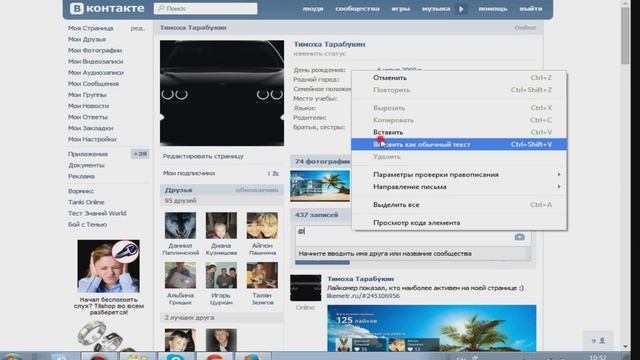The image size is (640, 360).
Task: Play music with header play button
Action: click(461, 9)
